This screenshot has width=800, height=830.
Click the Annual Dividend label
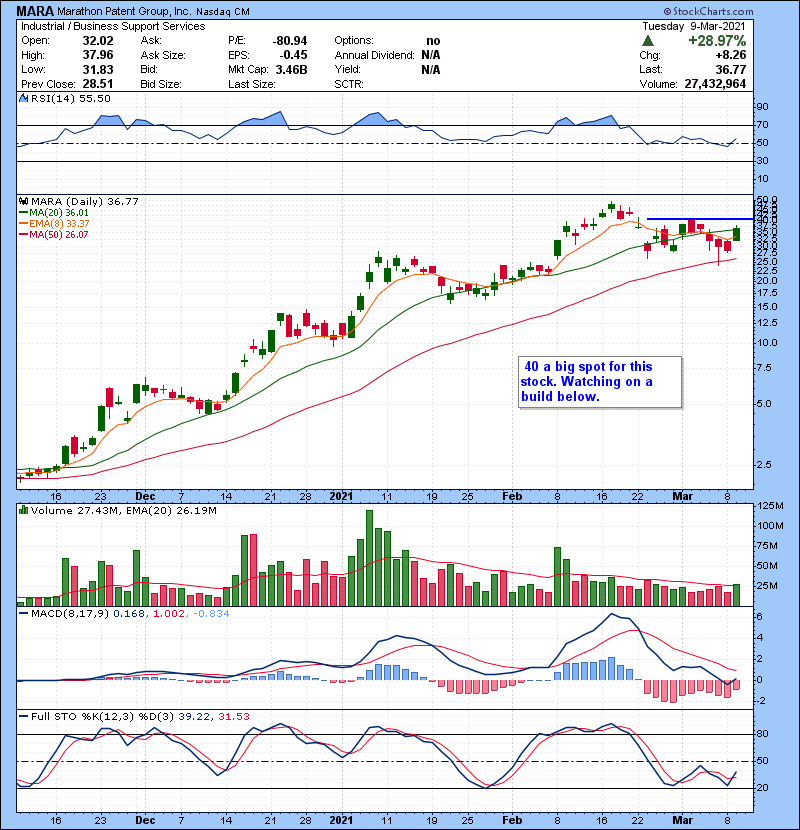(x=374, y=55)
